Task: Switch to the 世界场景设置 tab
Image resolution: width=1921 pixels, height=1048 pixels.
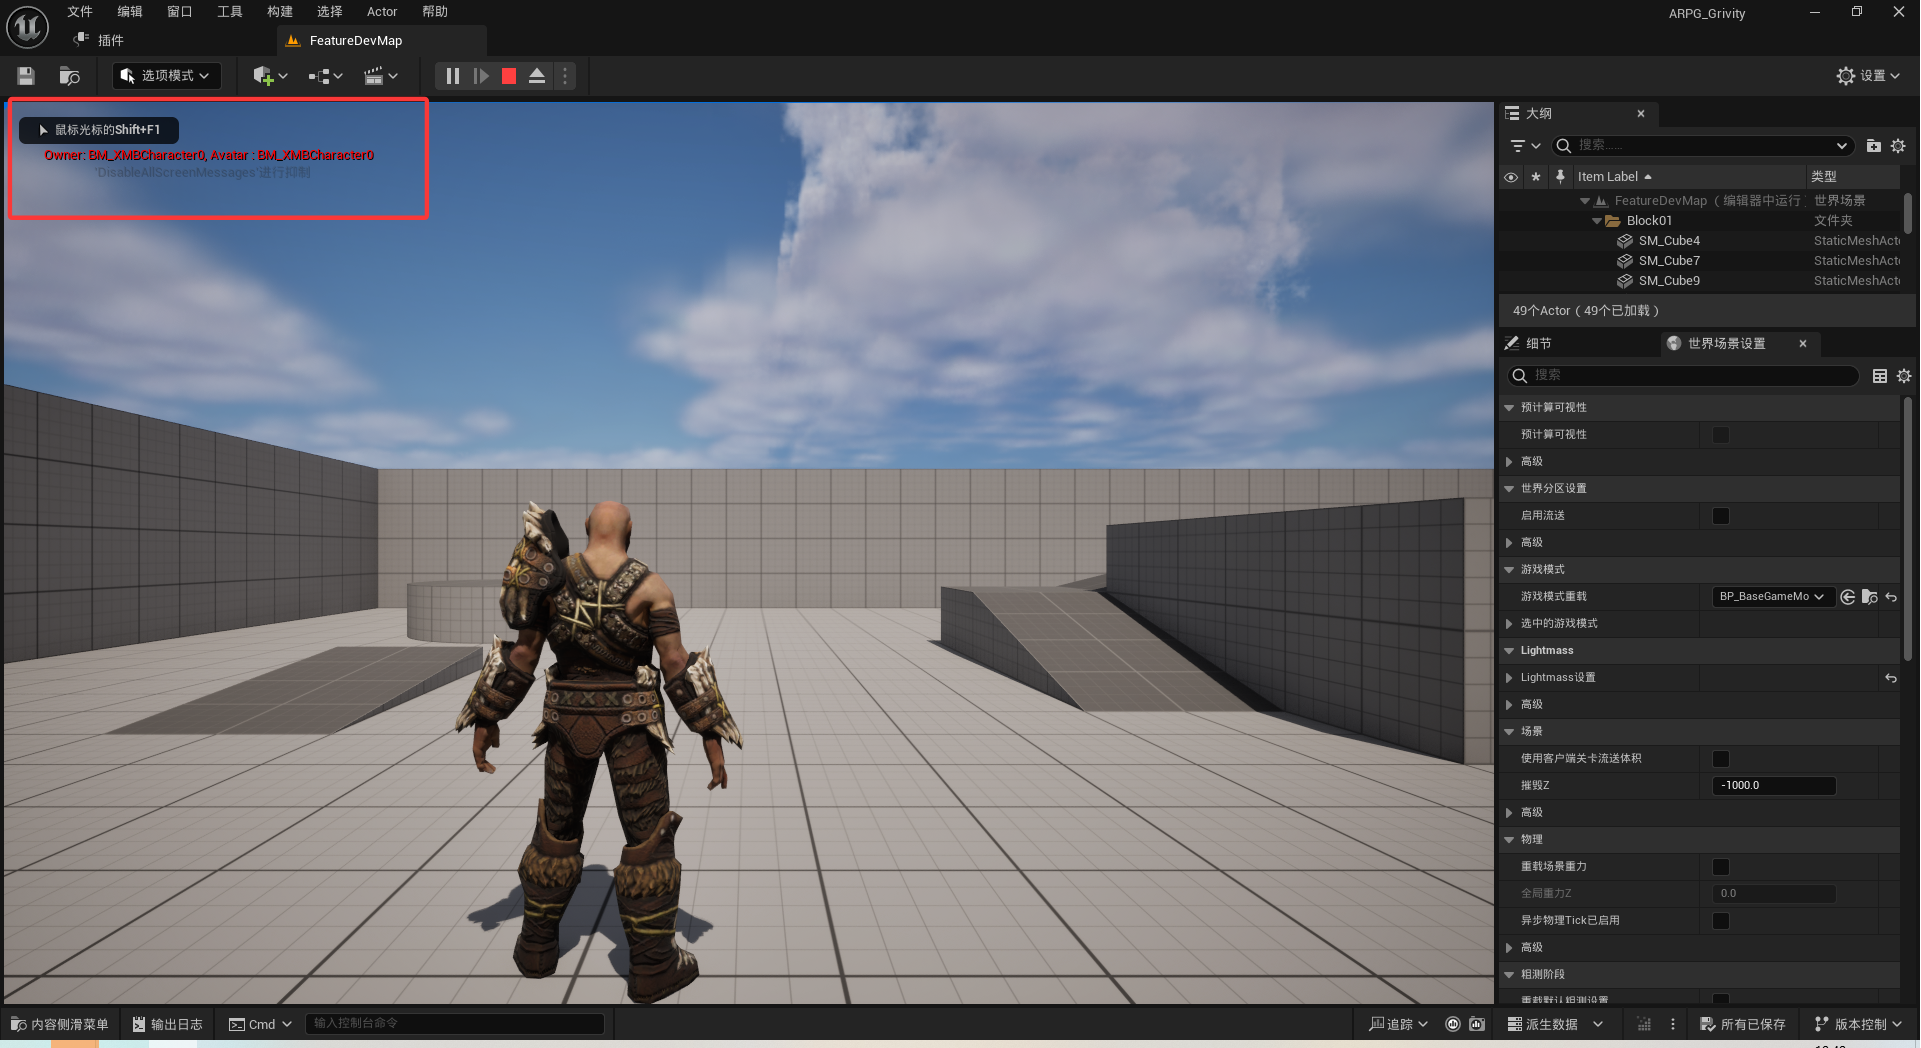Action: coord(1726,344)
